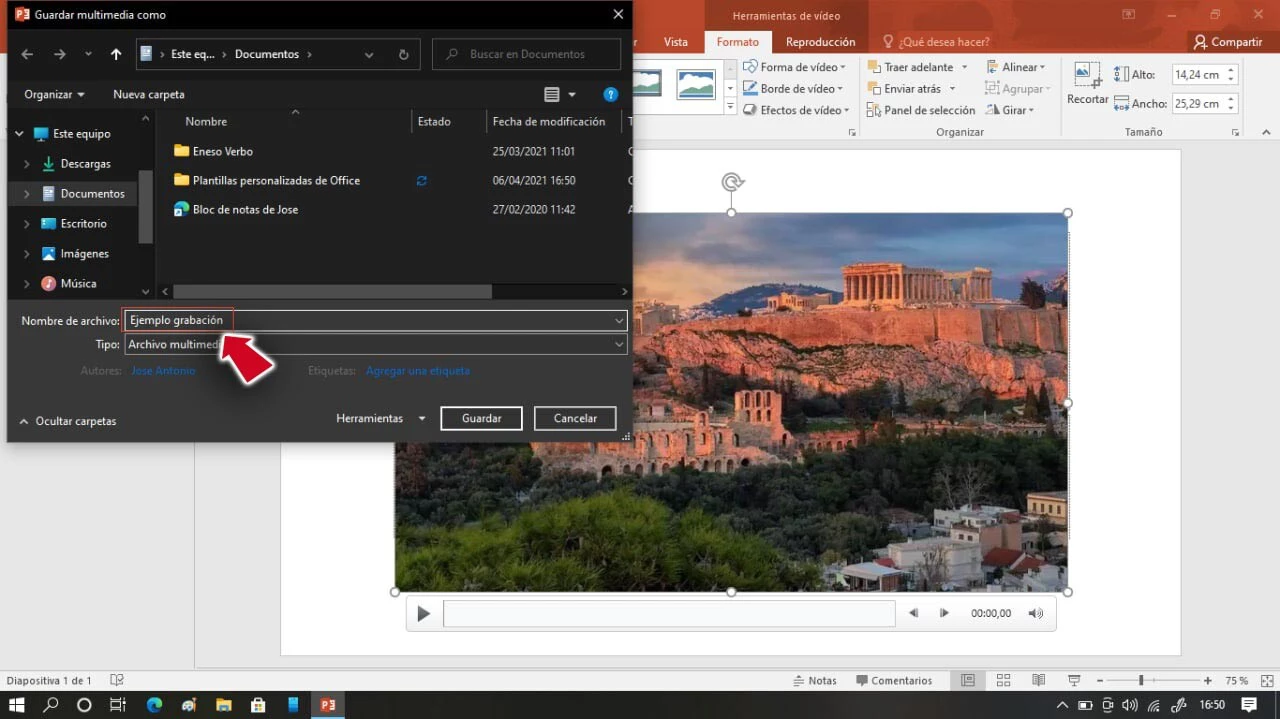Open the Vista ribbon tab
Image resolution: width=1280 pixels, height=719 pixels.
click(676, 42)
